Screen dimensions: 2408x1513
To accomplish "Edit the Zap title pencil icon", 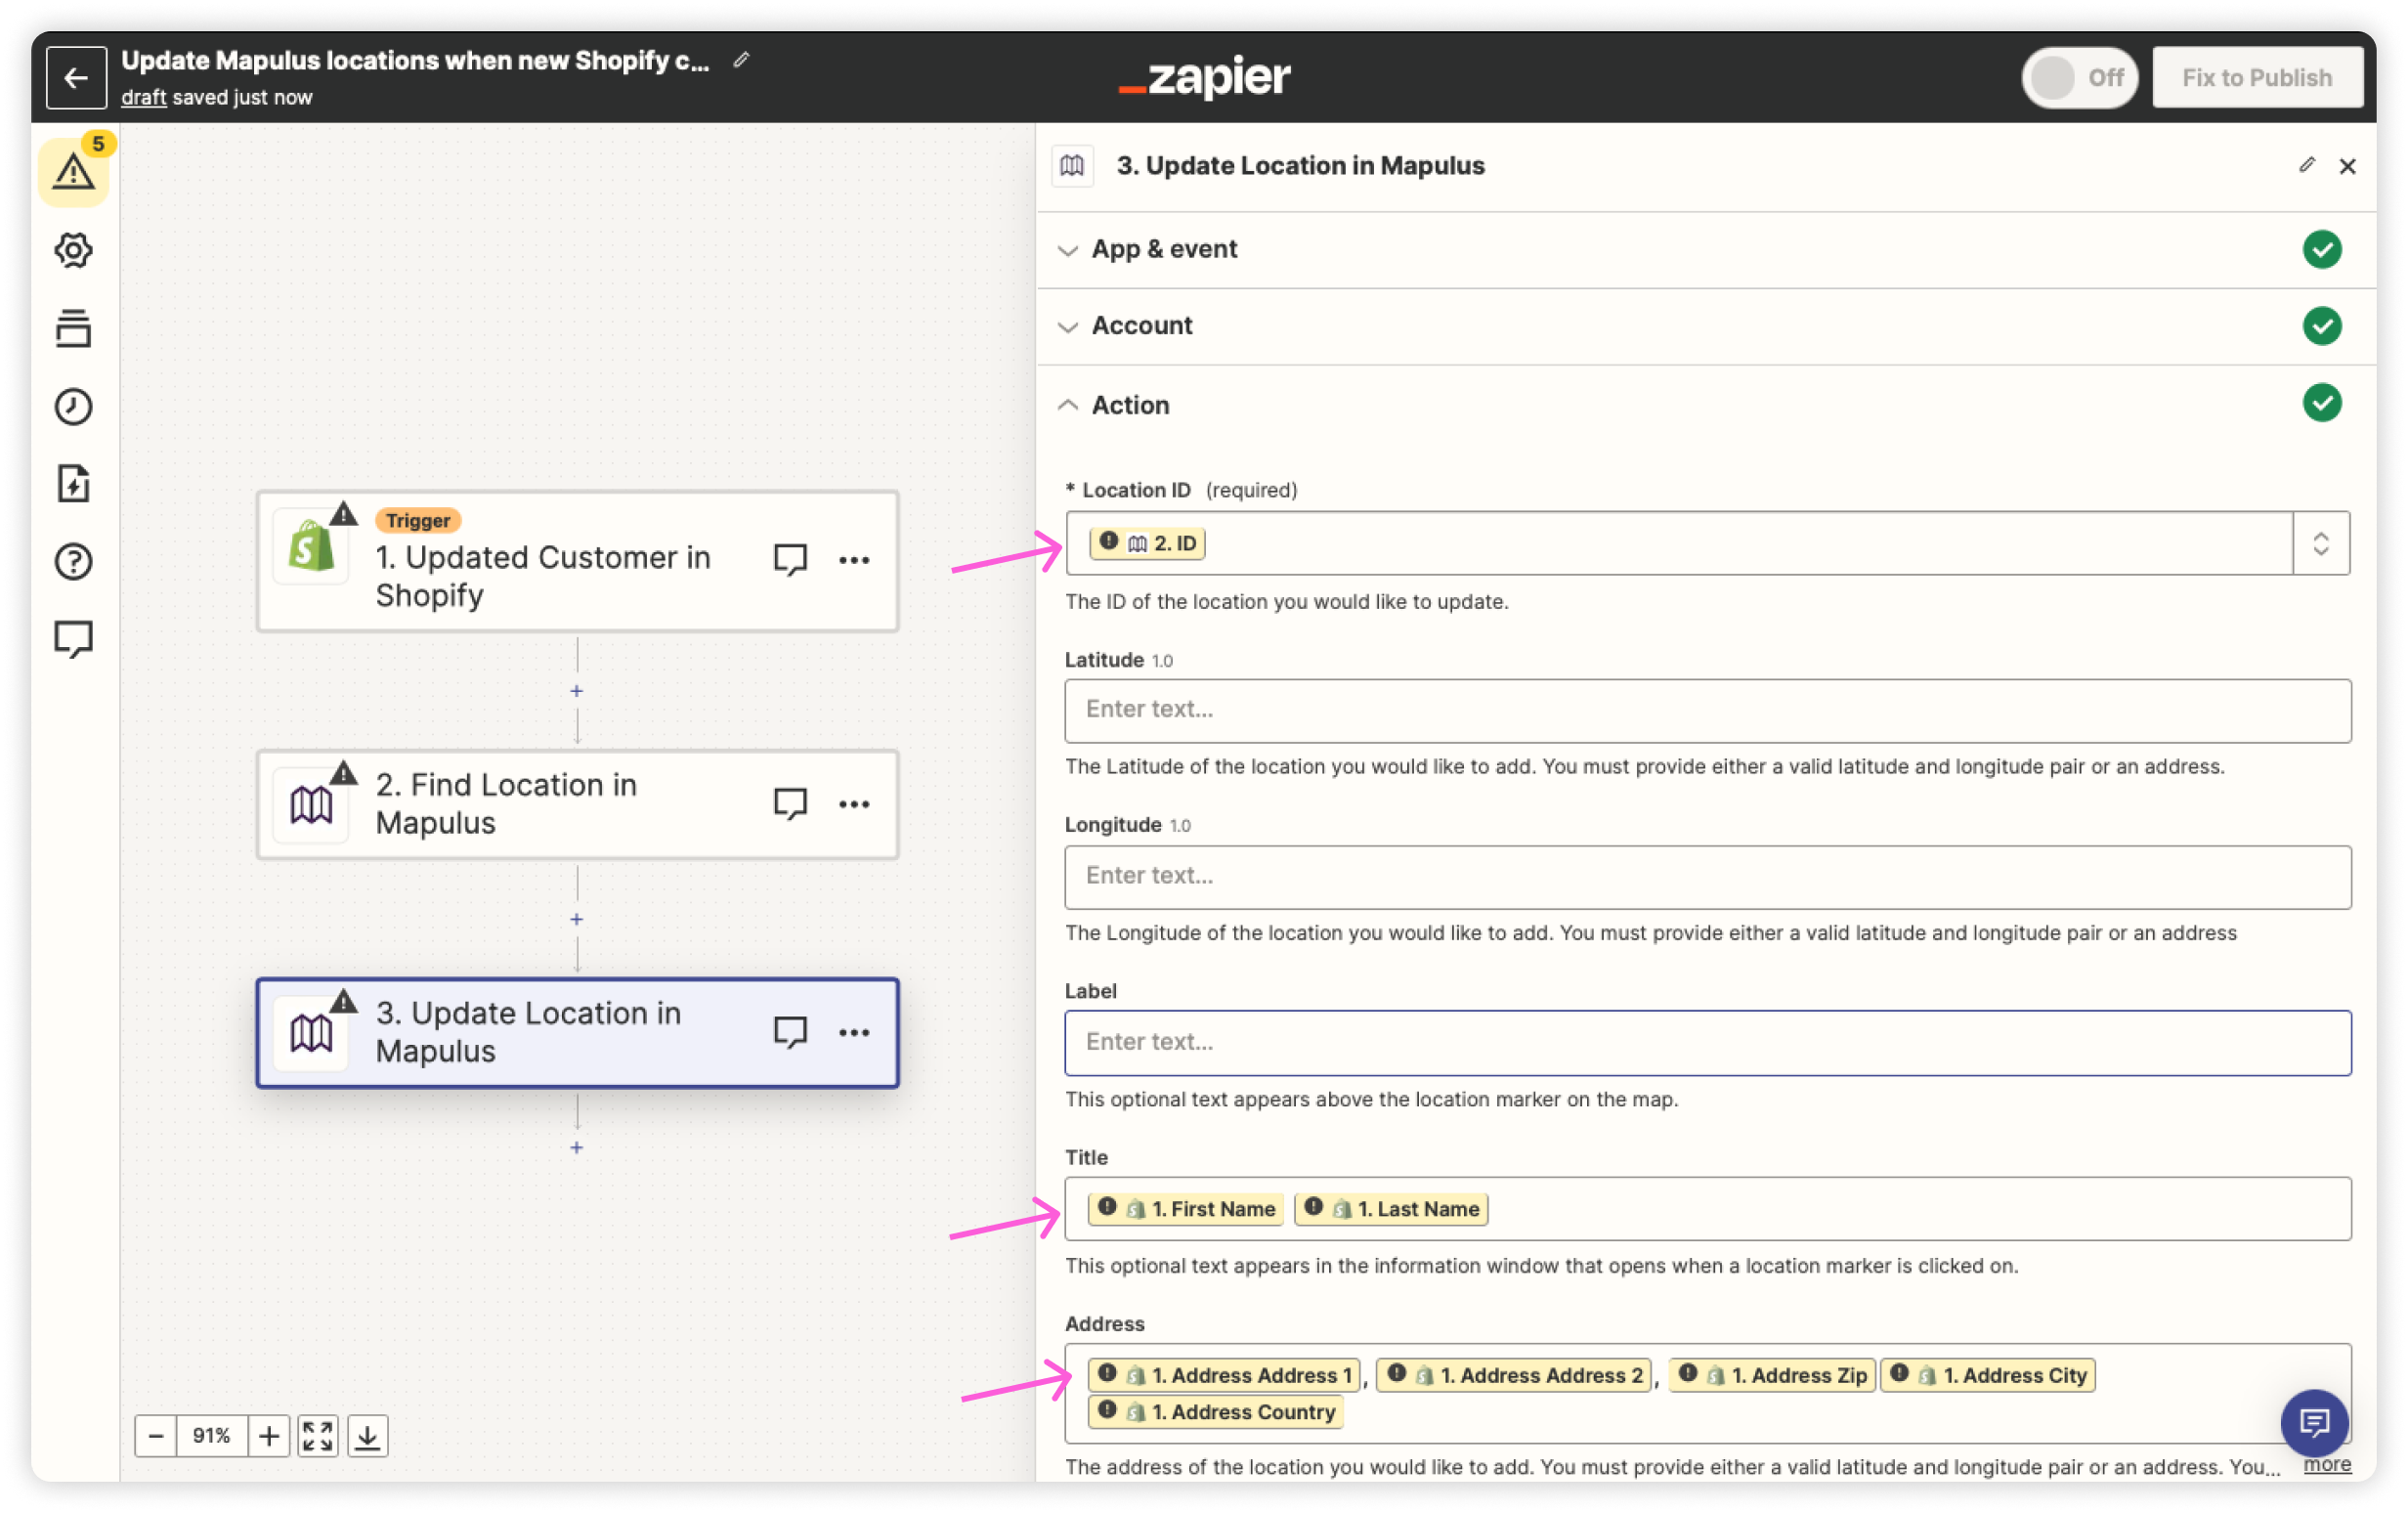I will pos(741,60).
